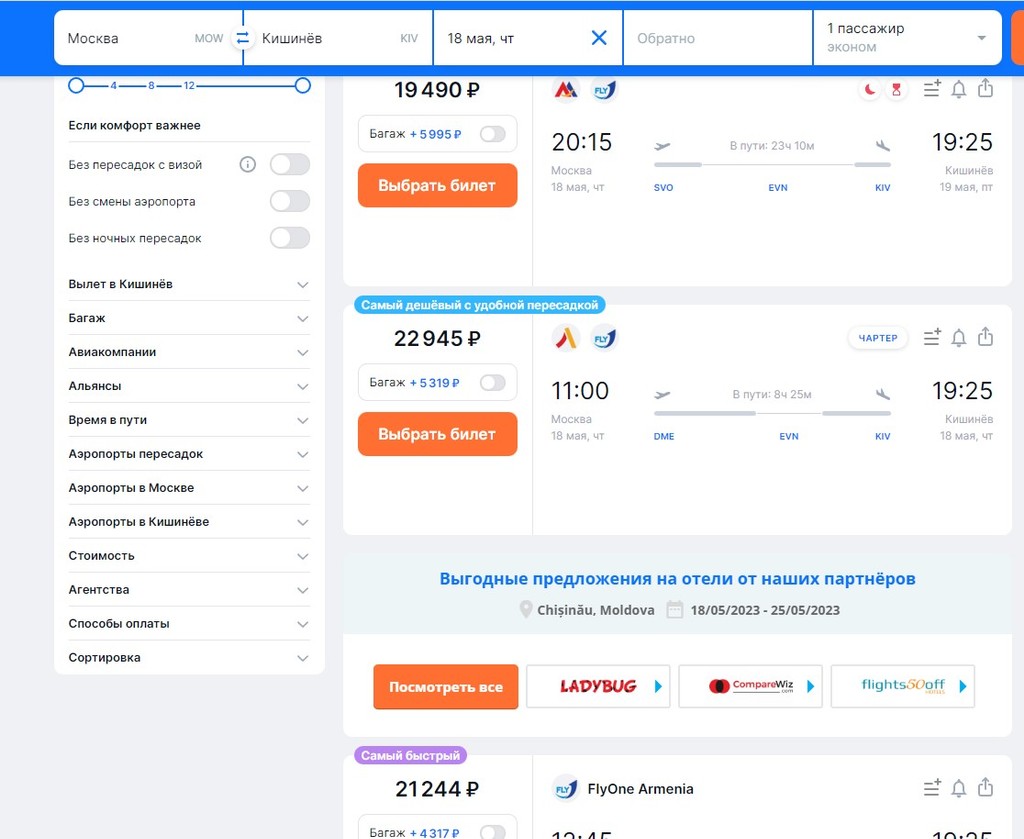Add 22 945 ₽ ticket to compare list
The height and width of the screenshot is (839, 1024).
932,338
